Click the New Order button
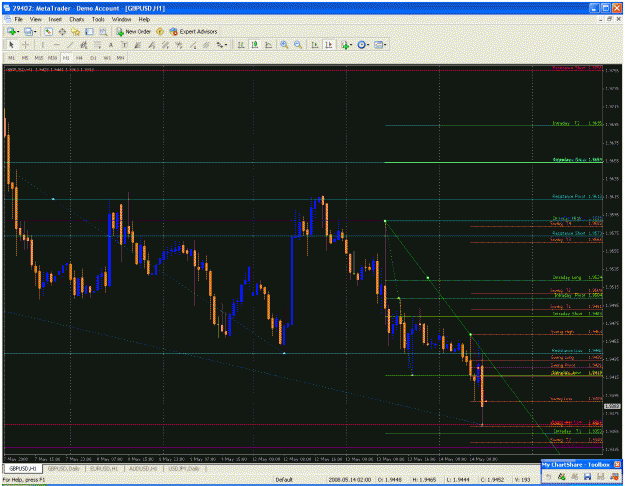 pos(134,31)
